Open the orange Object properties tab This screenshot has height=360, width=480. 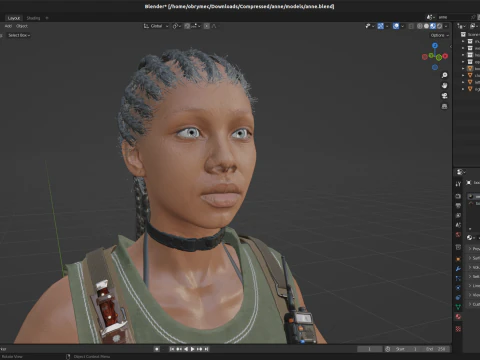tap(458, 259)
